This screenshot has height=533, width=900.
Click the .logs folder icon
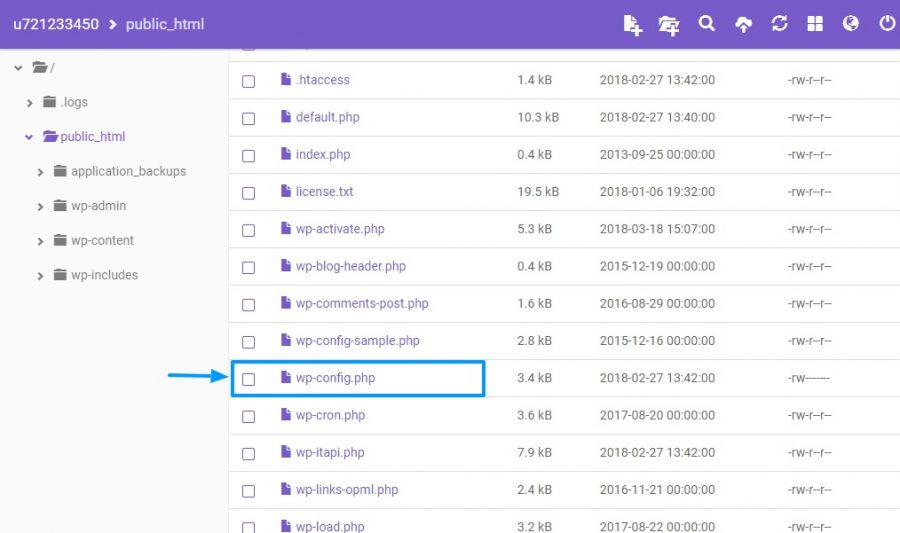tap(50, 102)
